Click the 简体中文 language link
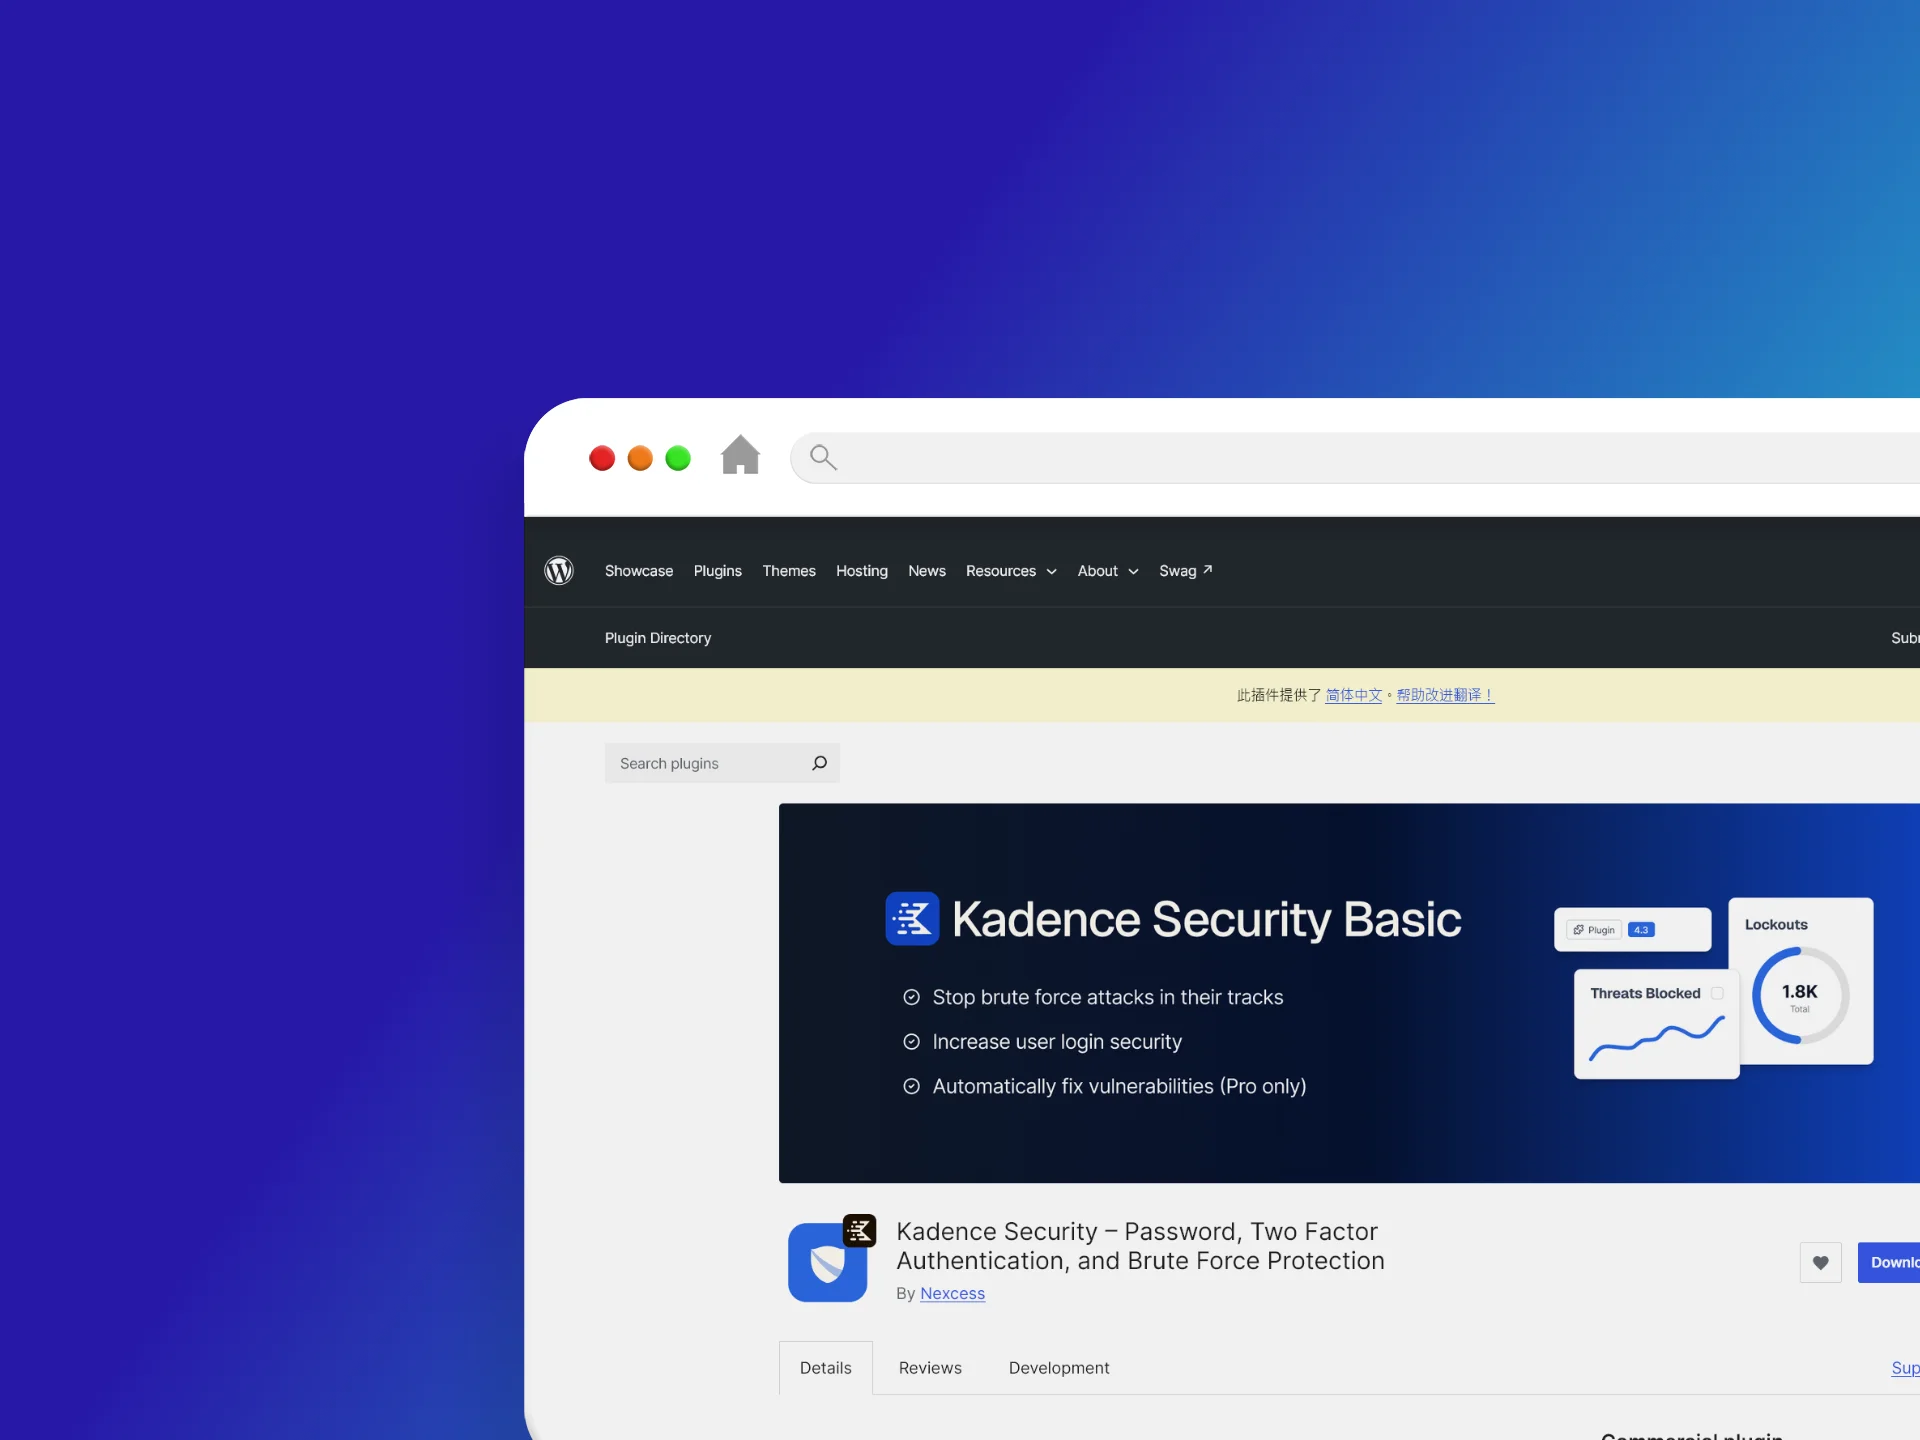The width and height of the screenshot is (1920, 1440). [1354, 695]
